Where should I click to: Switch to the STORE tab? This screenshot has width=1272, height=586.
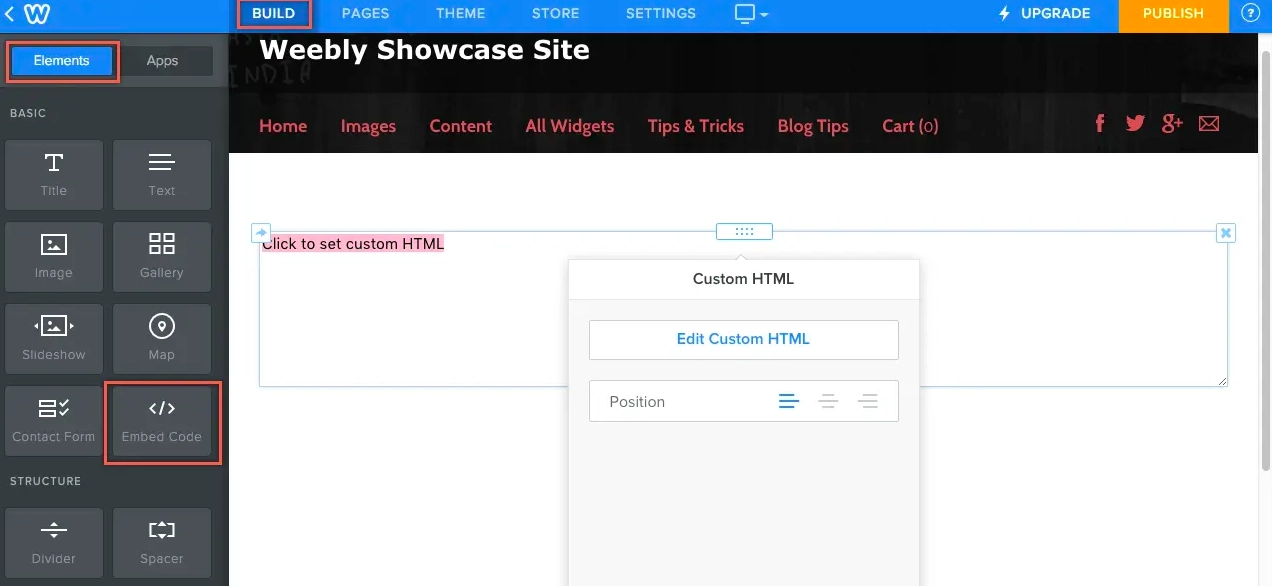556,14
